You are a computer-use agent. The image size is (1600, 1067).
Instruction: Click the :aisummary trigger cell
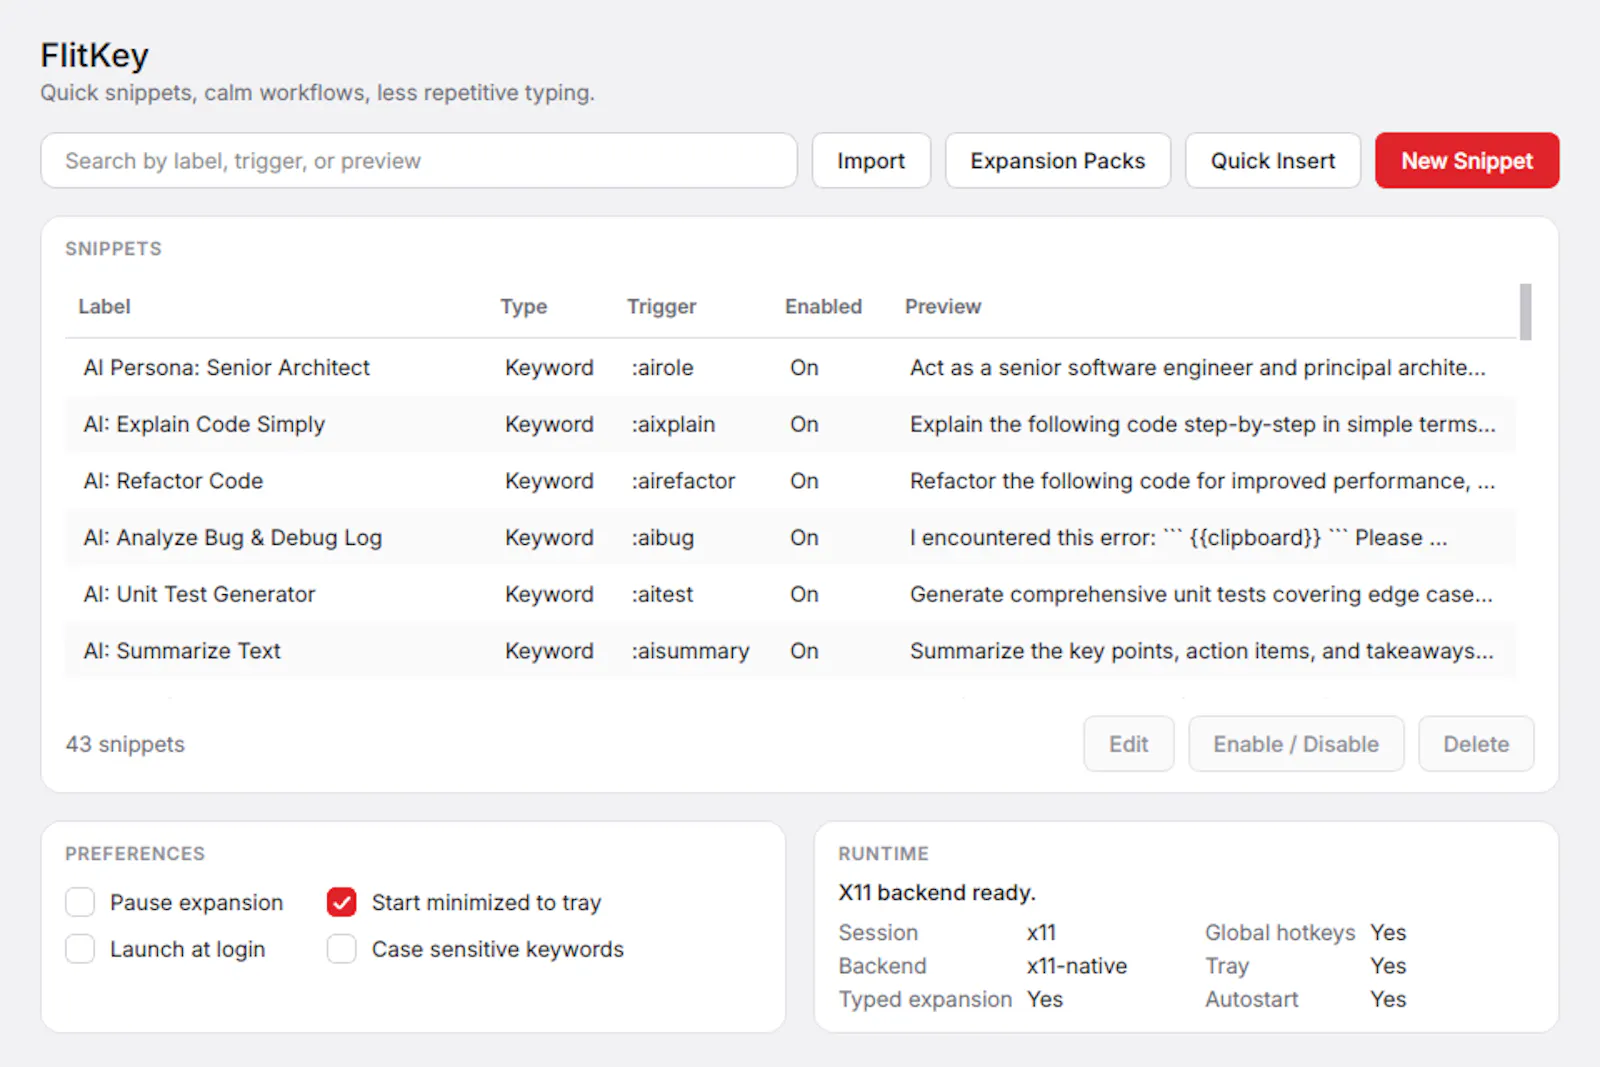(x=690, y=651)
